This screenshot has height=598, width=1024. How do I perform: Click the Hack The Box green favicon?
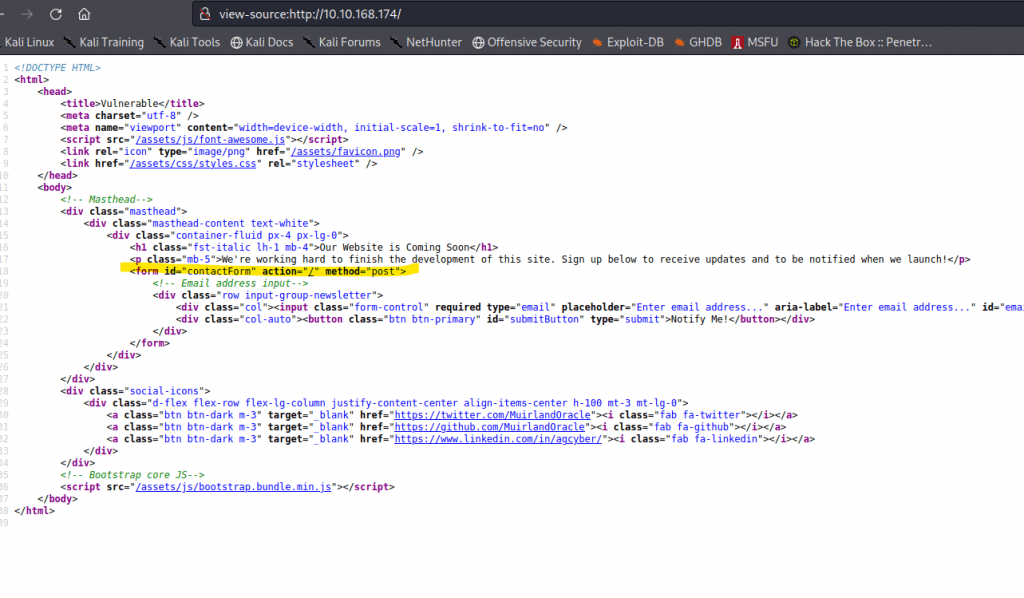(x=794, y=42)
